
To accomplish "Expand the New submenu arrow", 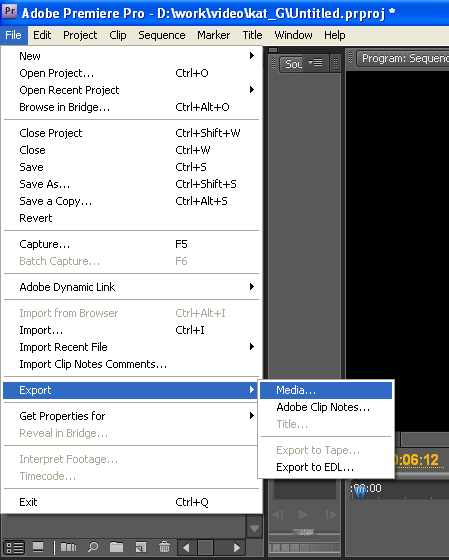I will point(252,56).
